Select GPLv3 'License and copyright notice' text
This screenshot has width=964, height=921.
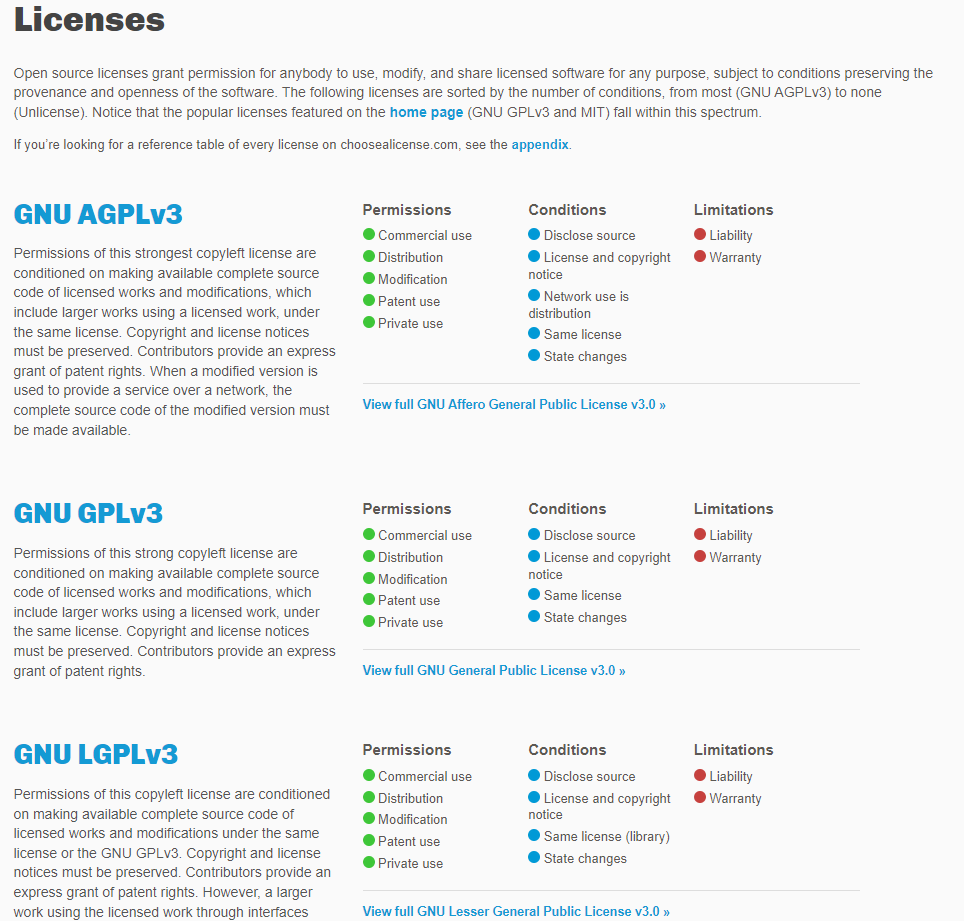pyautogui.click(x=599, y=566)
